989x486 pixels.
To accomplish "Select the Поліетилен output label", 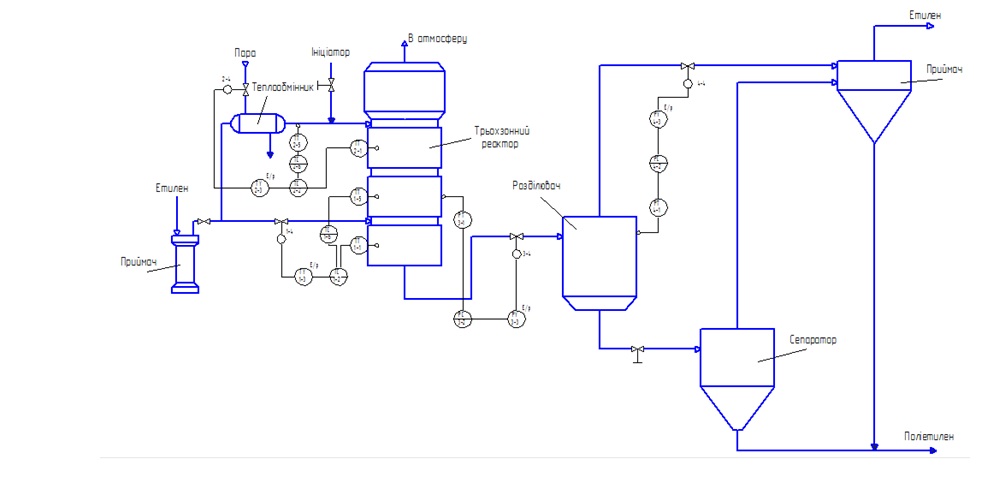I will [x=928, y=436].
